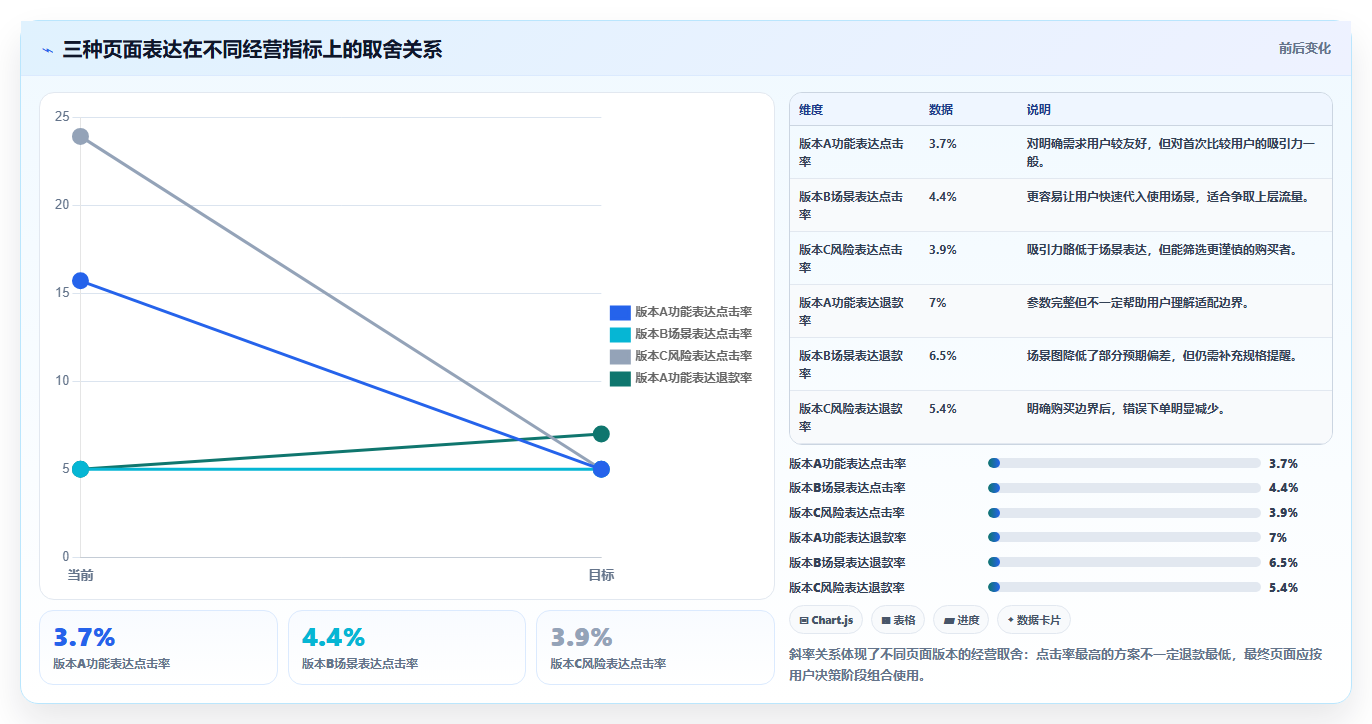The image size is (1372, 724).
Task: Click the 数据 table column header
Action: click(941, 110)
